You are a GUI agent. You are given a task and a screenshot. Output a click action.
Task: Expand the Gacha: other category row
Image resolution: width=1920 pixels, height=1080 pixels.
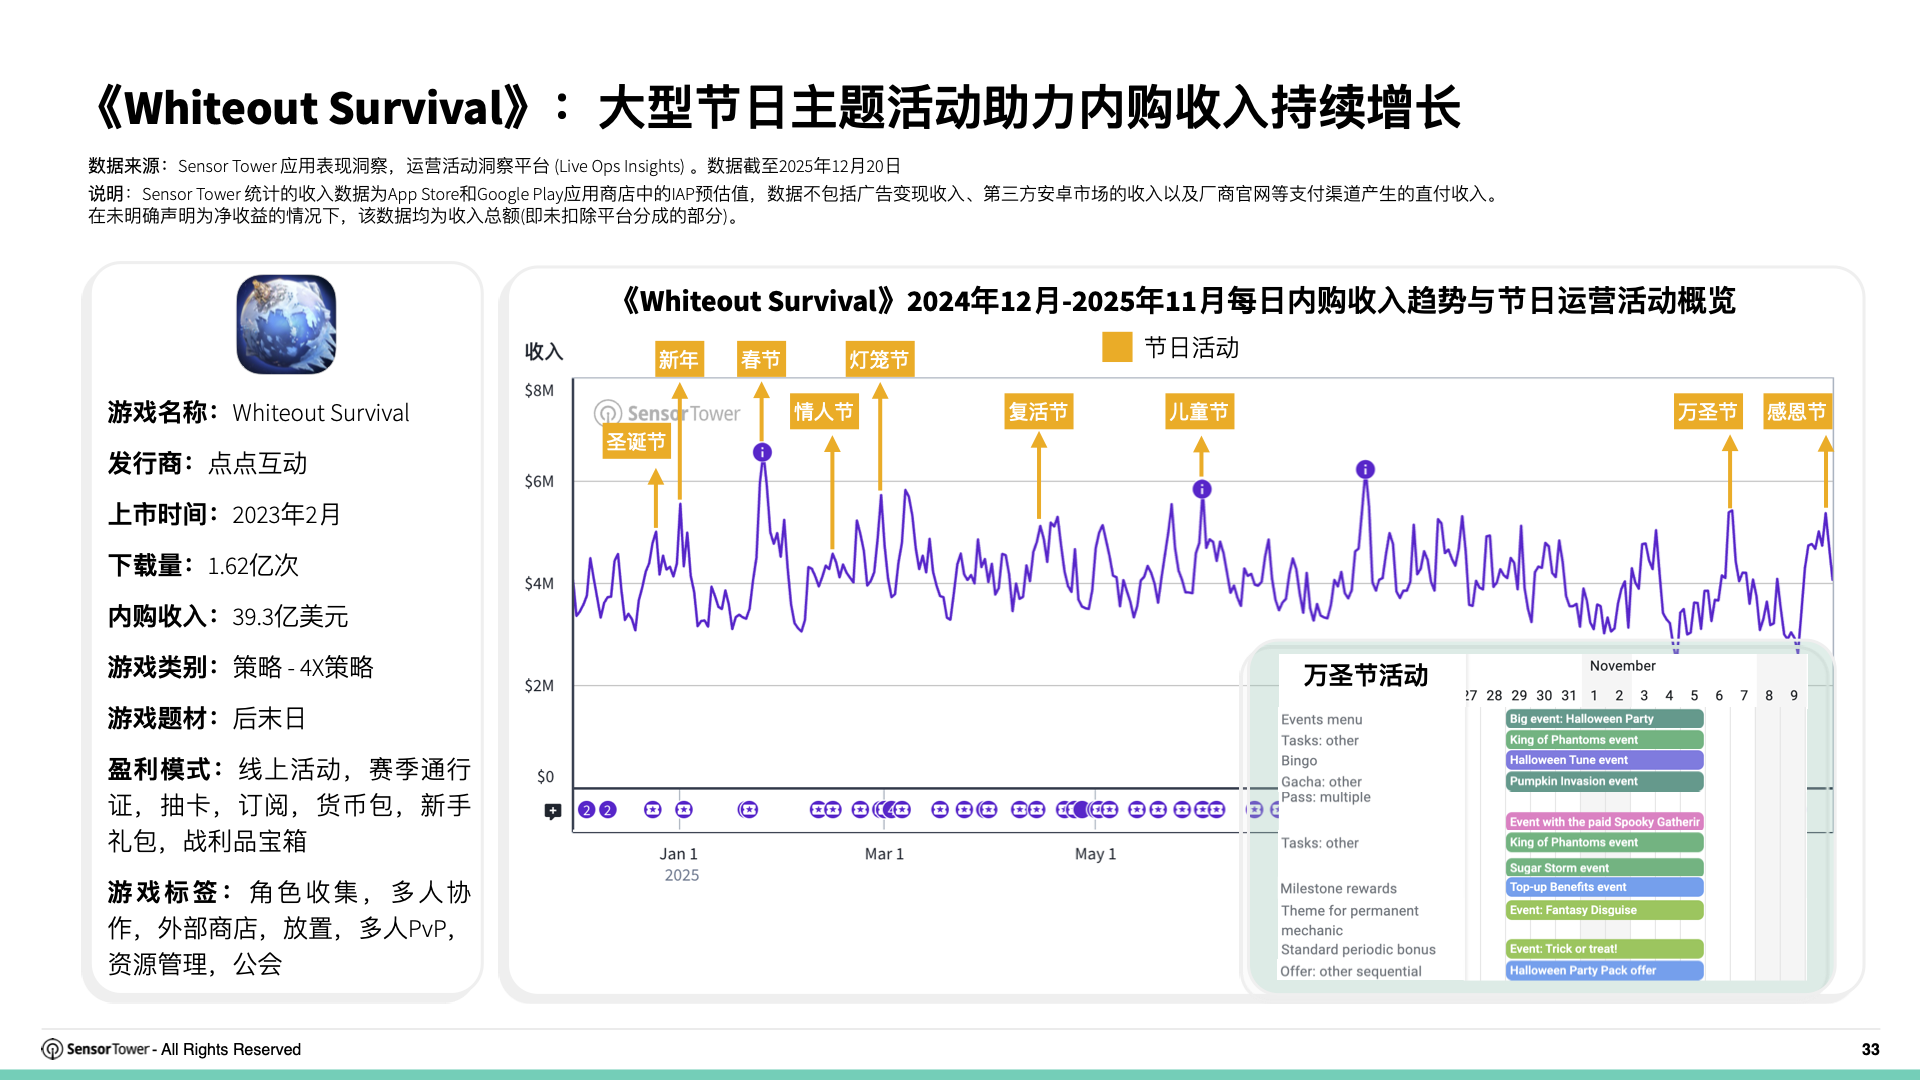click(1320, 781)
